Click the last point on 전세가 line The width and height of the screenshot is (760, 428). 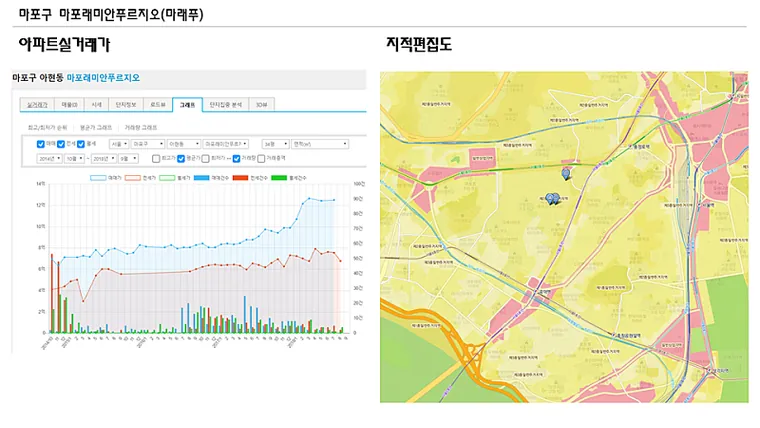coord(340,261)
